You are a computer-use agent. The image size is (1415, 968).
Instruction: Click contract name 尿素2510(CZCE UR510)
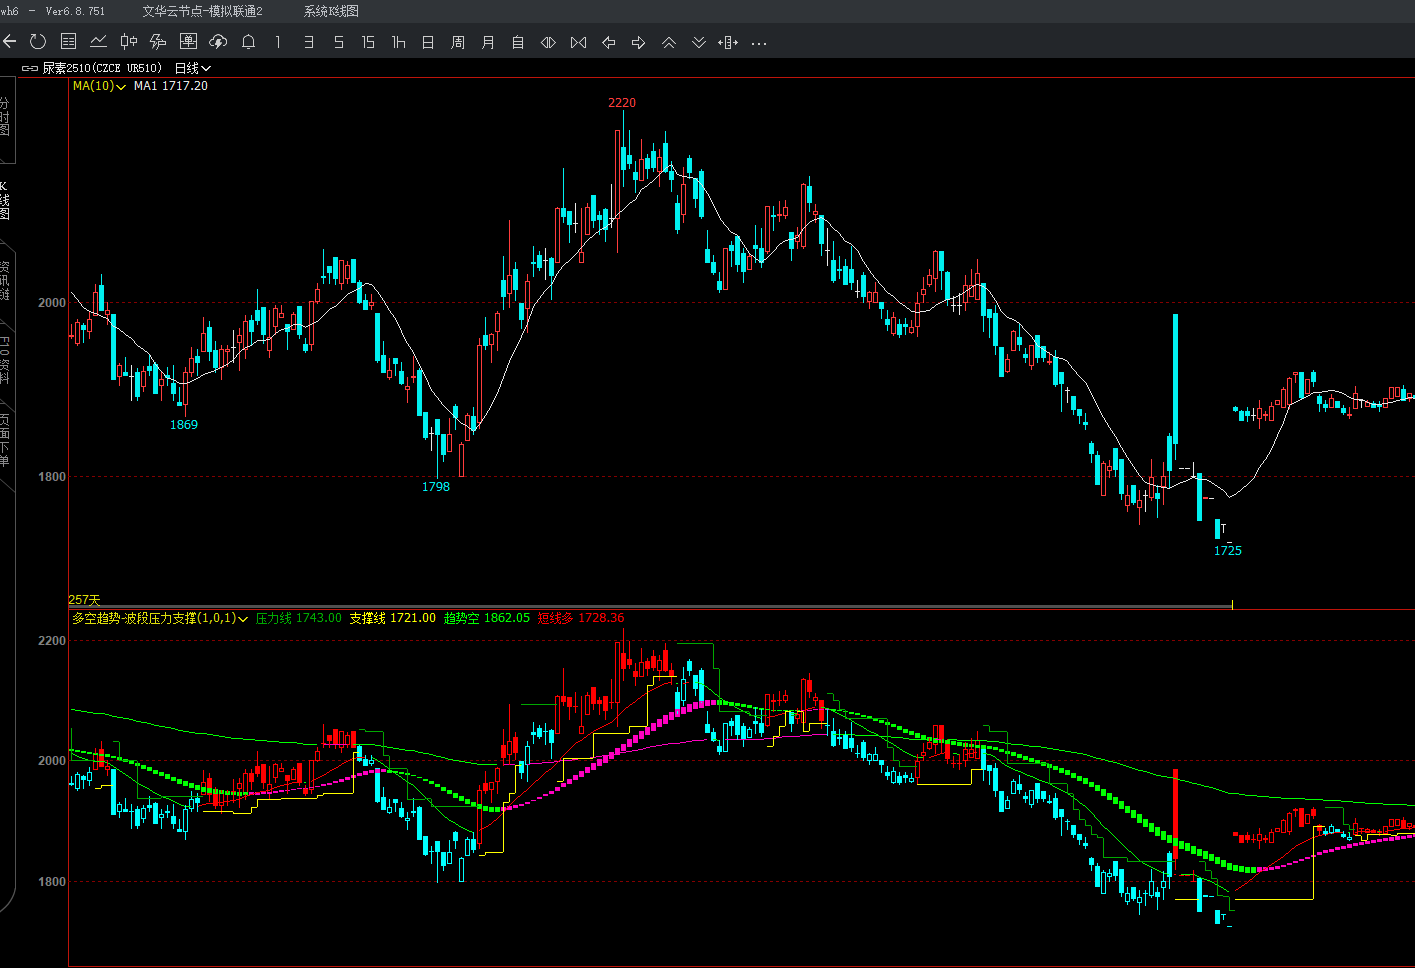[x=102, y=68]
